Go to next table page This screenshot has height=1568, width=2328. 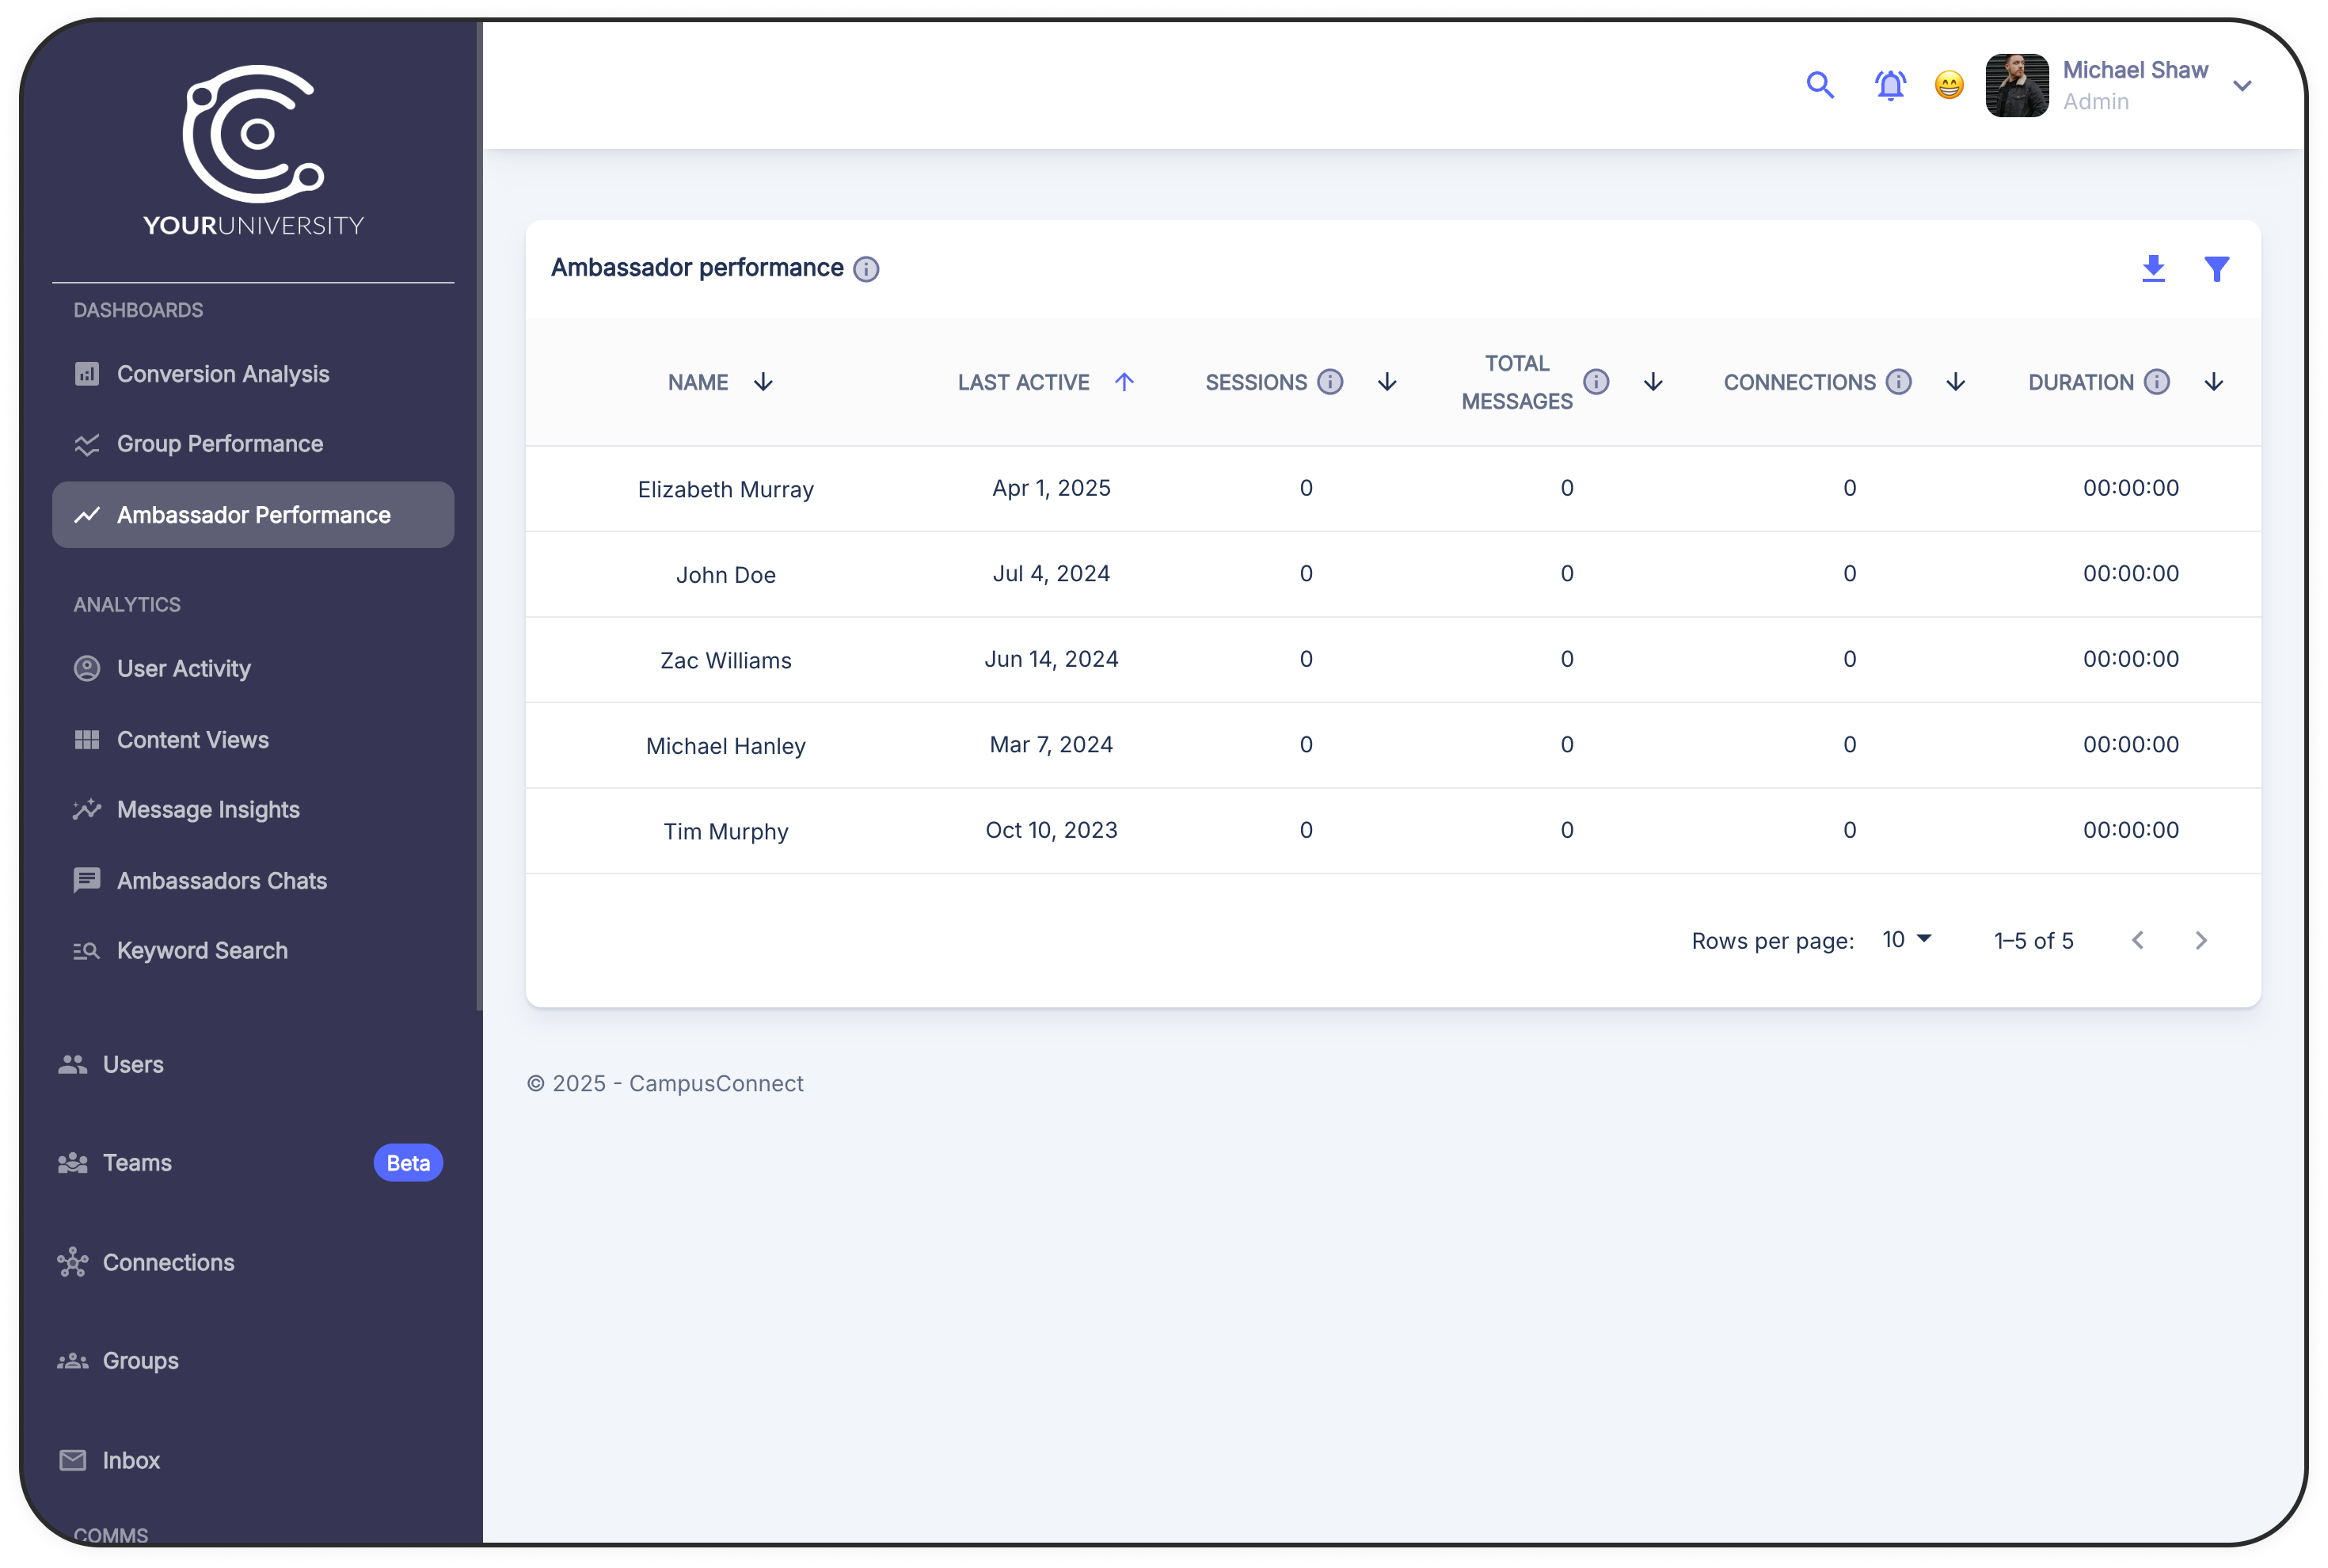point(2201,940)
